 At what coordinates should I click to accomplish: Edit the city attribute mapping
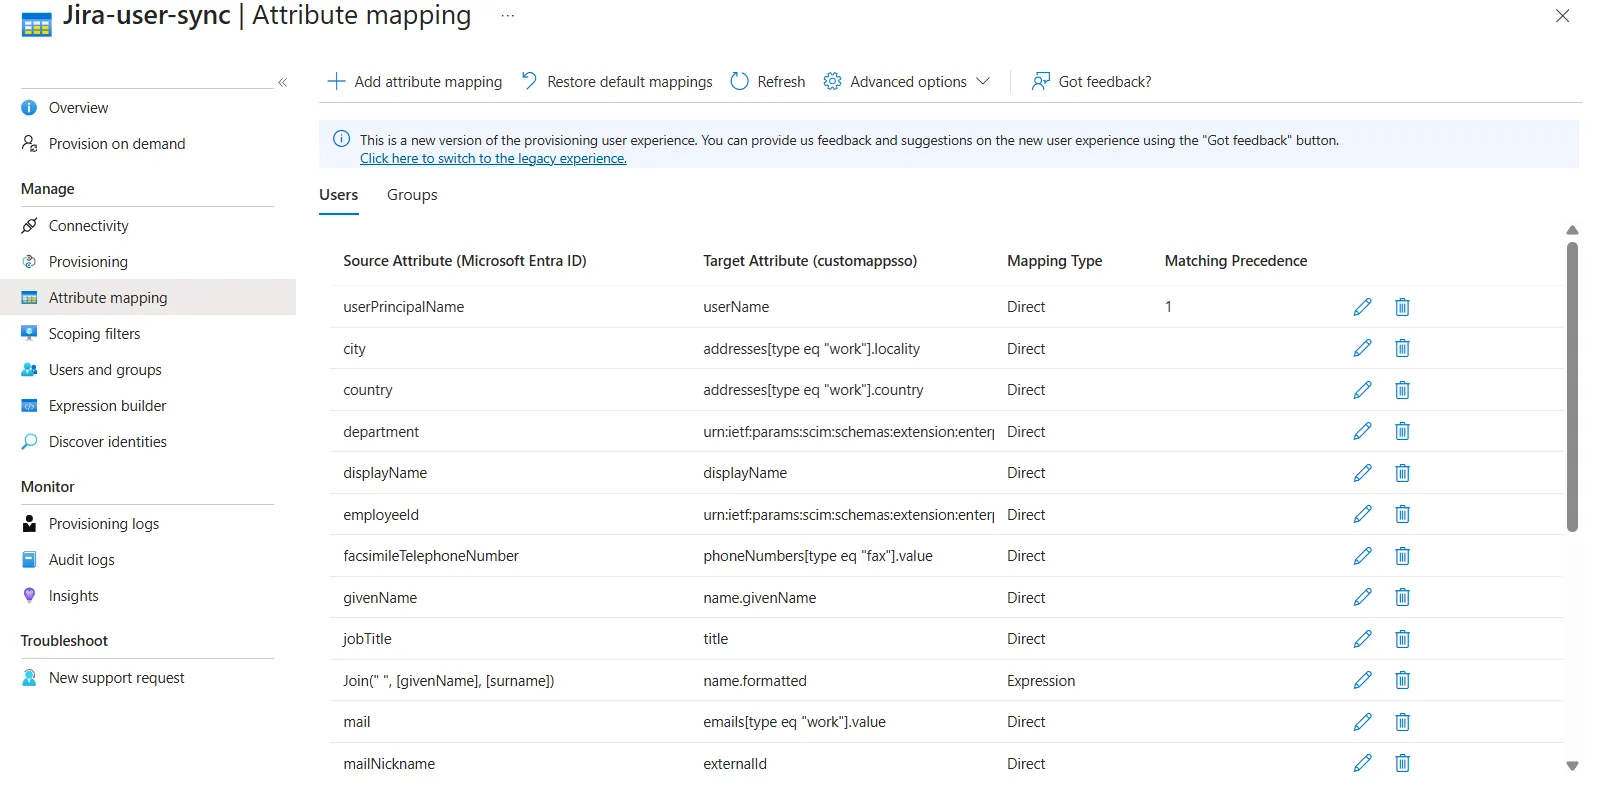click(x=1362, y=348)
